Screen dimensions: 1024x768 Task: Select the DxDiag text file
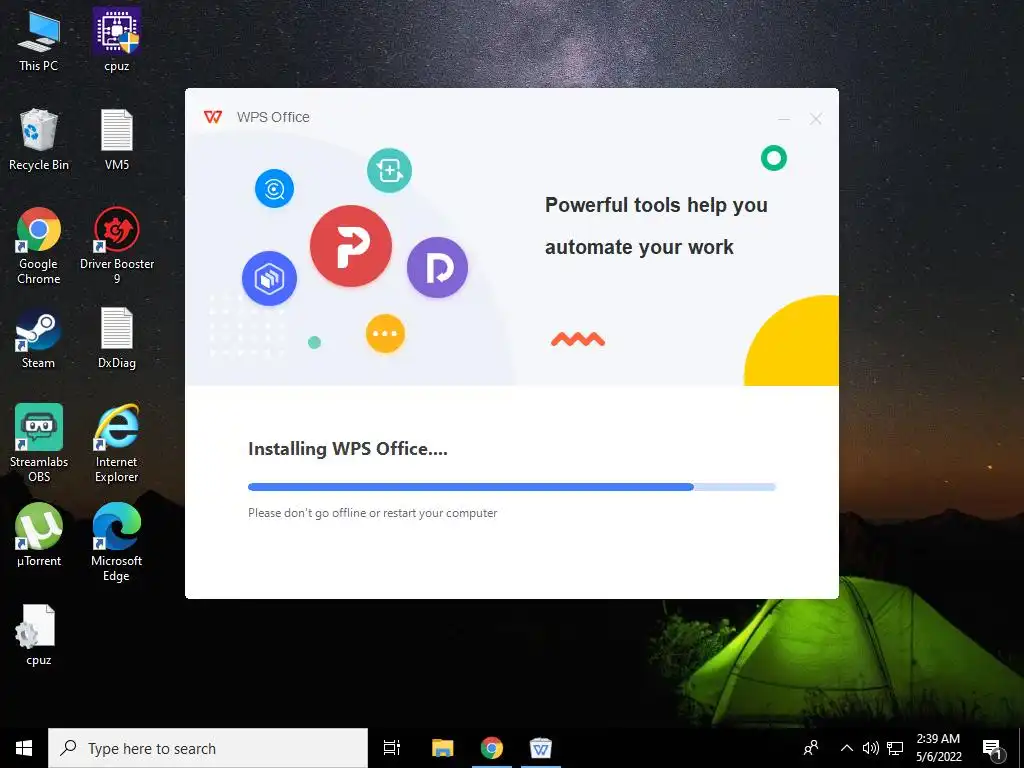pos(117,338)
